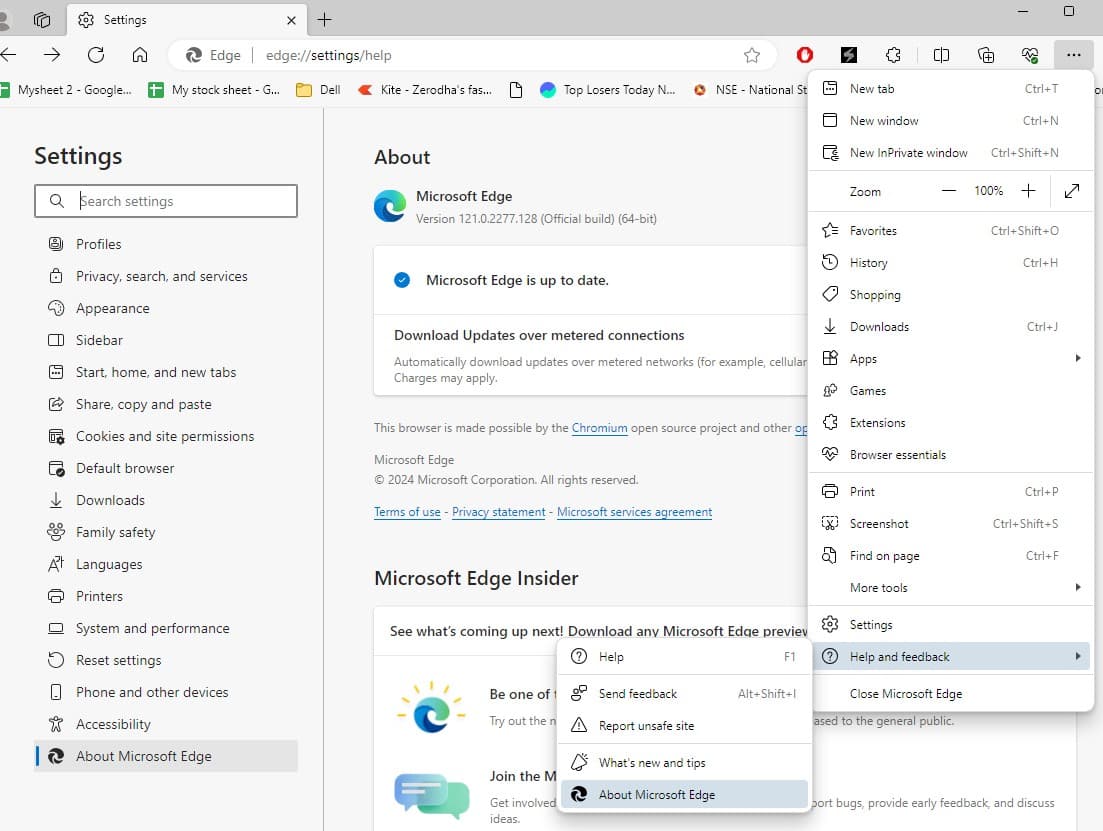
Task: Choose Screenshot from the menu
Action: pyautogui.click(x=950, y=524)
